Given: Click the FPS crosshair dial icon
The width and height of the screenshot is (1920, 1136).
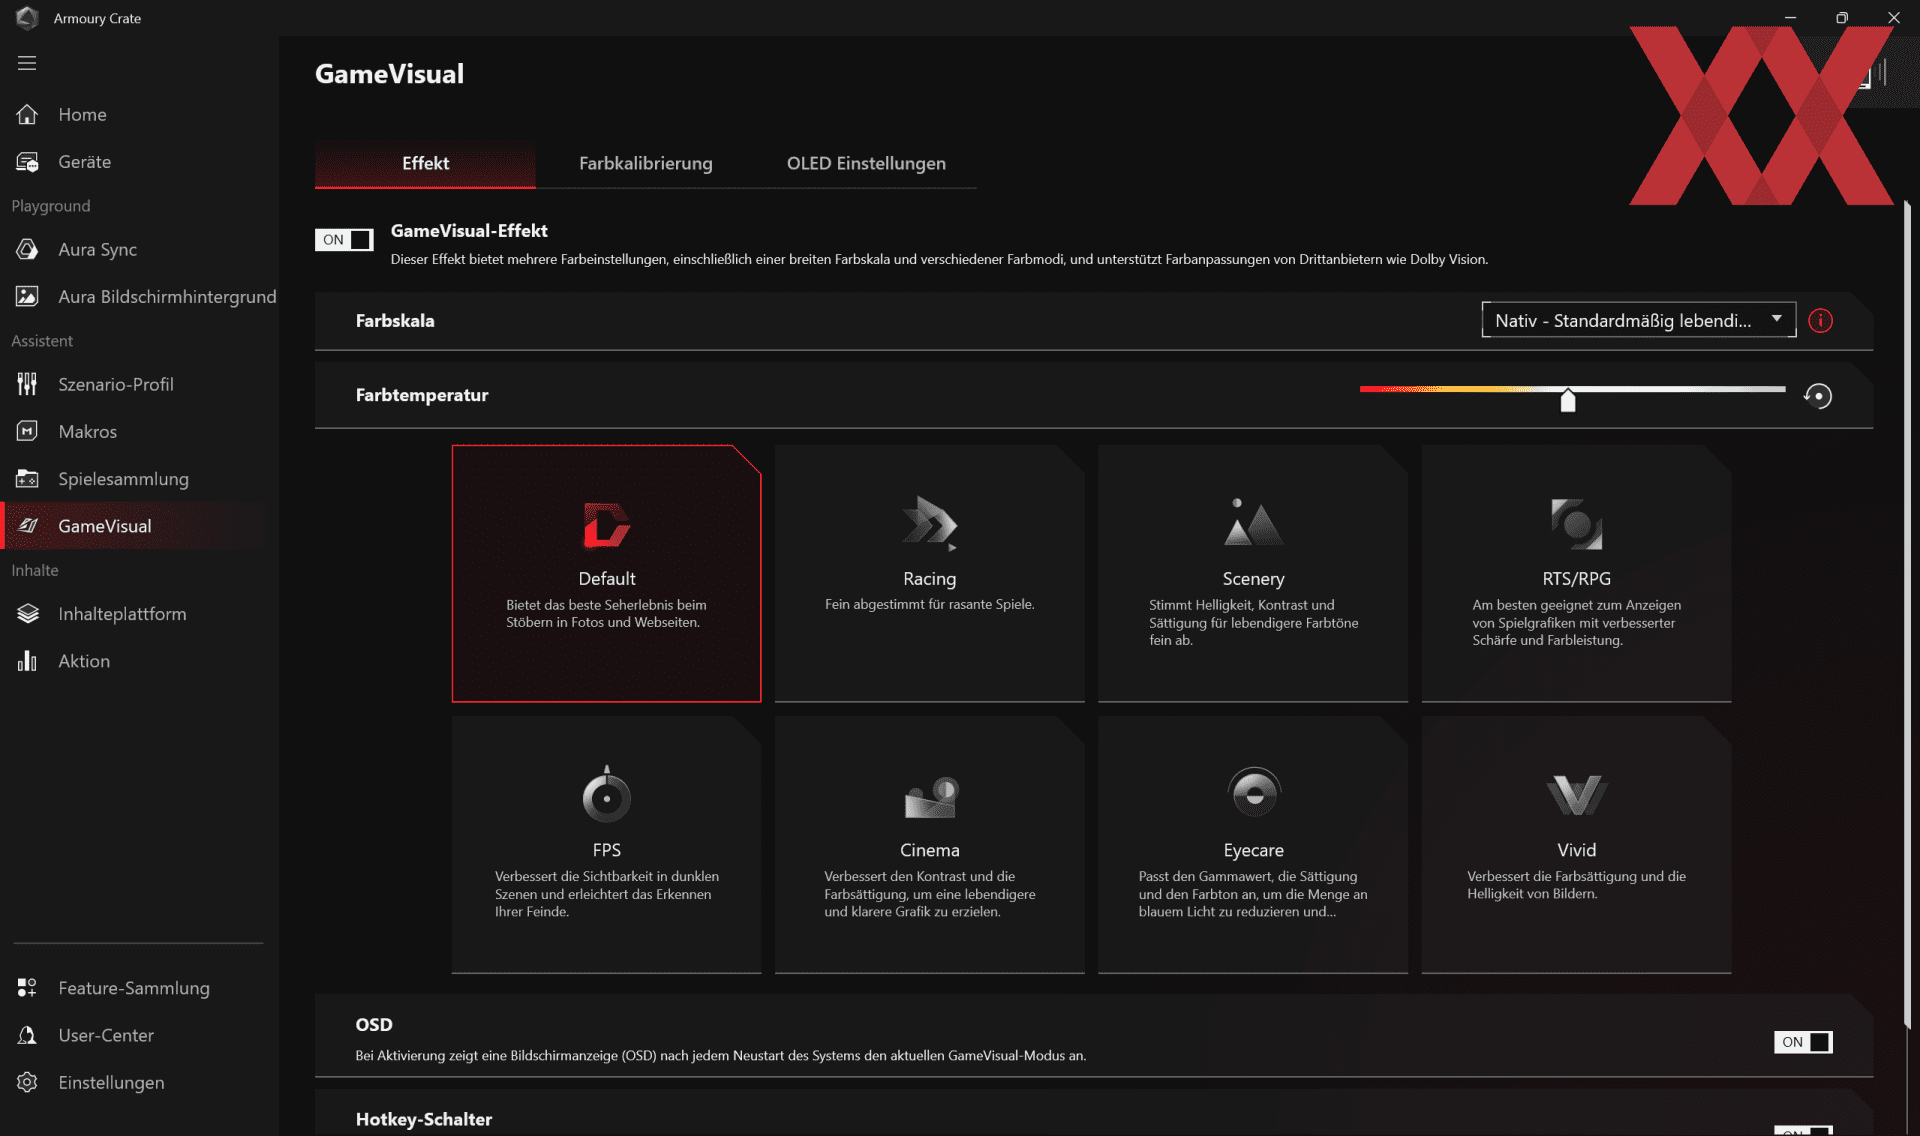Looking at the screenshot, I should coord(606,794).
